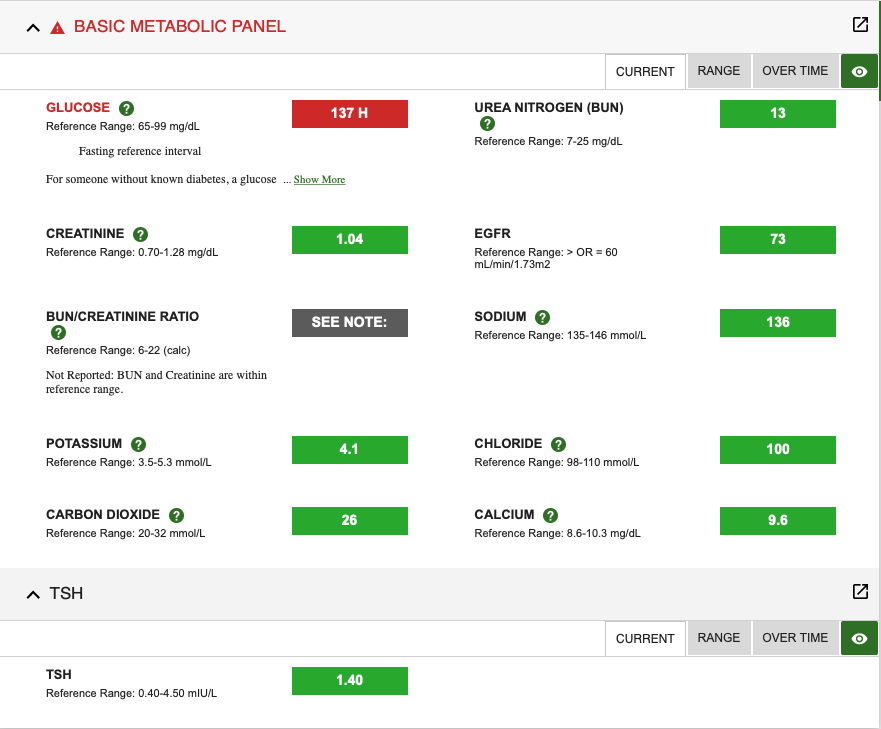Image resolution: width=881 pixels, height=729 pixels.
Task: Click the BUN/CREATININE RATIO label
Action: 122,316
